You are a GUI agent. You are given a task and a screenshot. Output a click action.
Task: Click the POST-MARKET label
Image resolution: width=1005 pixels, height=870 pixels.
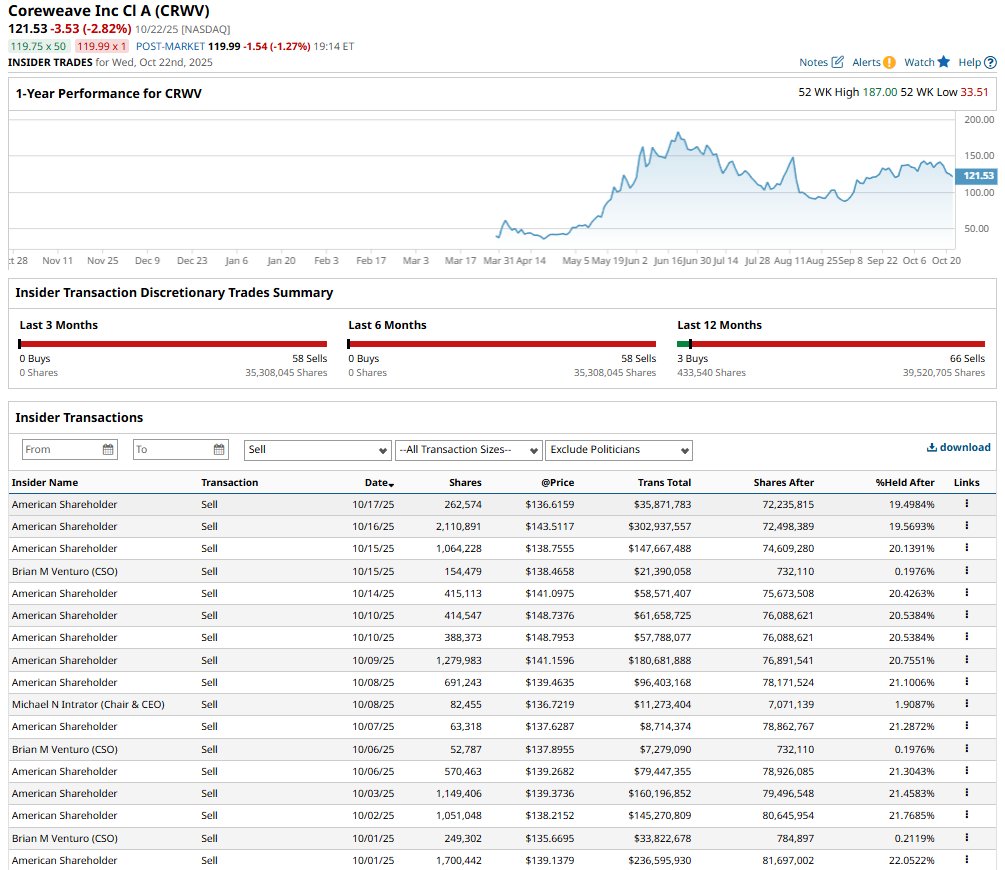(170, 46)
